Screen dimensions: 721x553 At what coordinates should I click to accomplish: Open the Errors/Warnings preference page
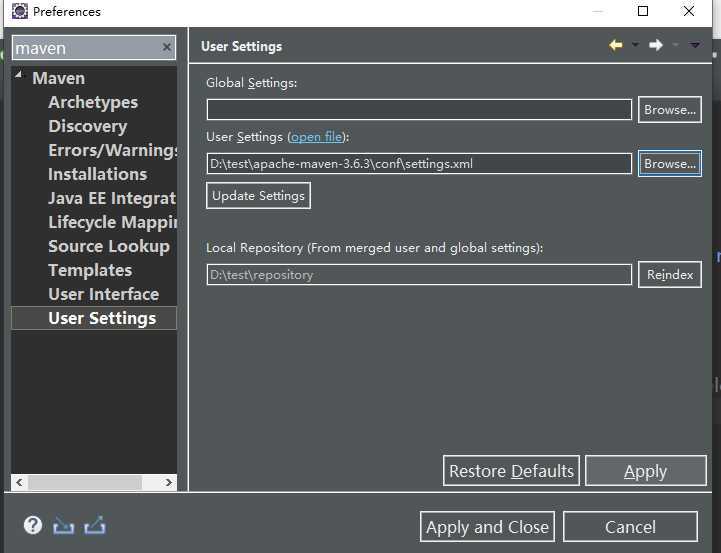113,150
